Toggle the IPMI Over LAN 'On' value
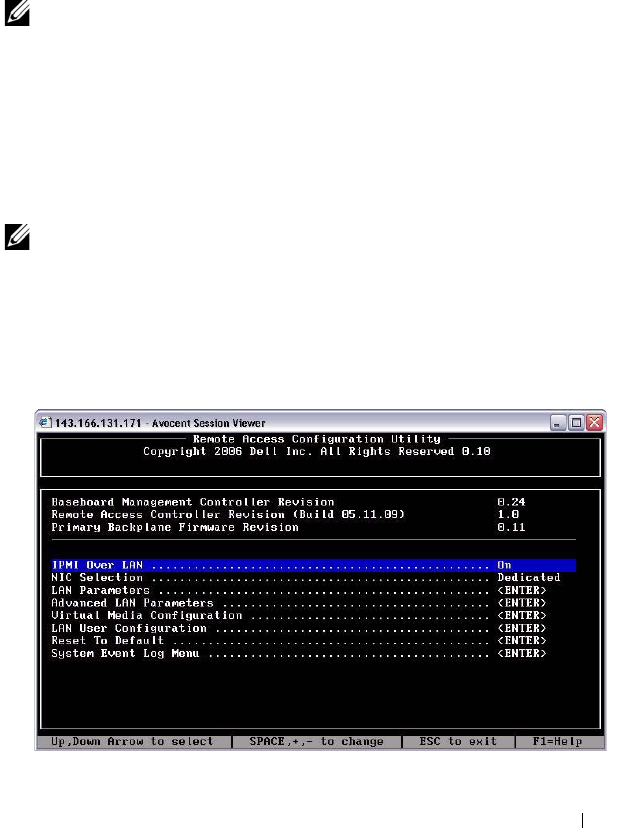The height and width of the screenshot is (828, 641). 504,565
